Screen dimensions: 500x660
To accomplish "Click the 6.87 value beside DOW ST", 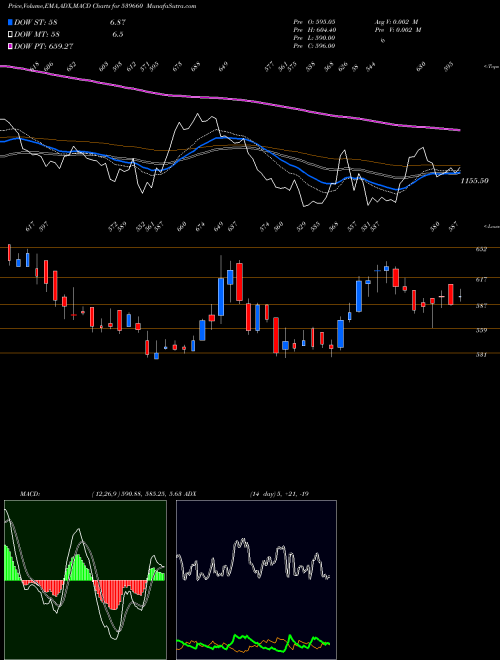I will pos(116,23).
